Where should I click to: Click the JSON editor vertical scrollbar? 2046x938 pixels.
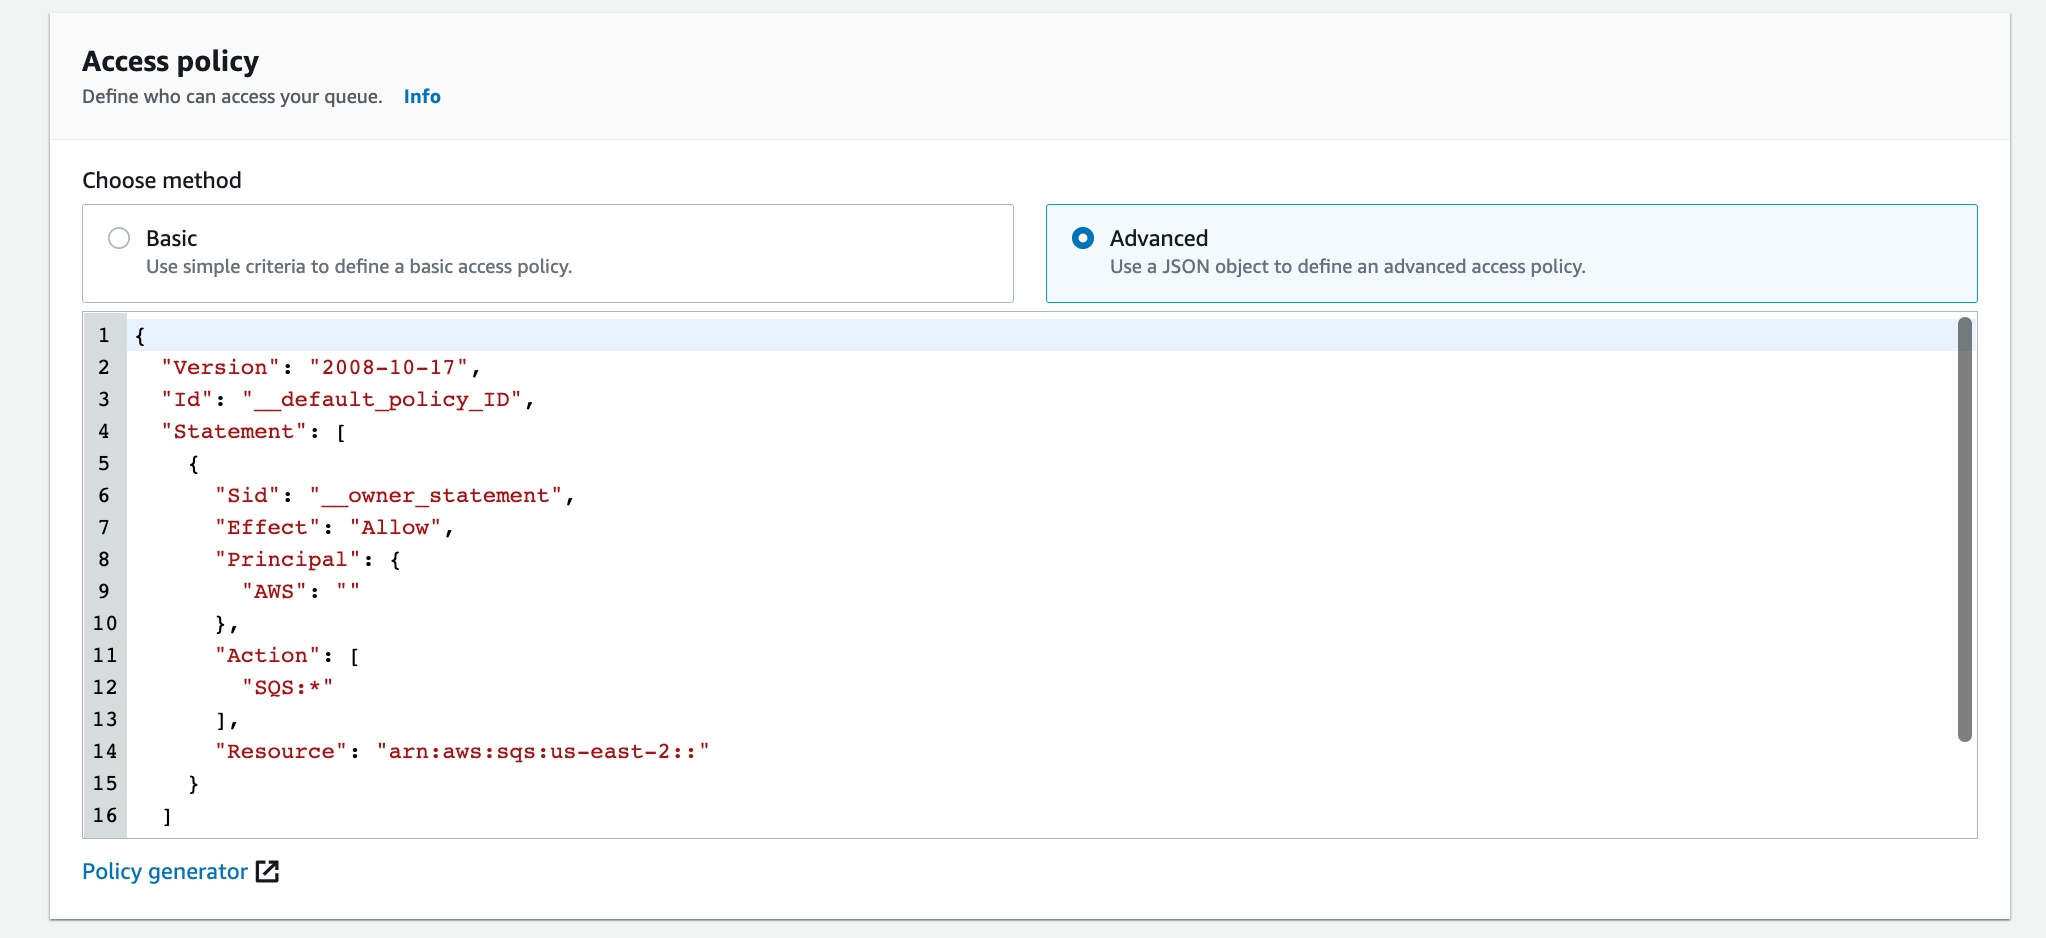point(1964,530)
